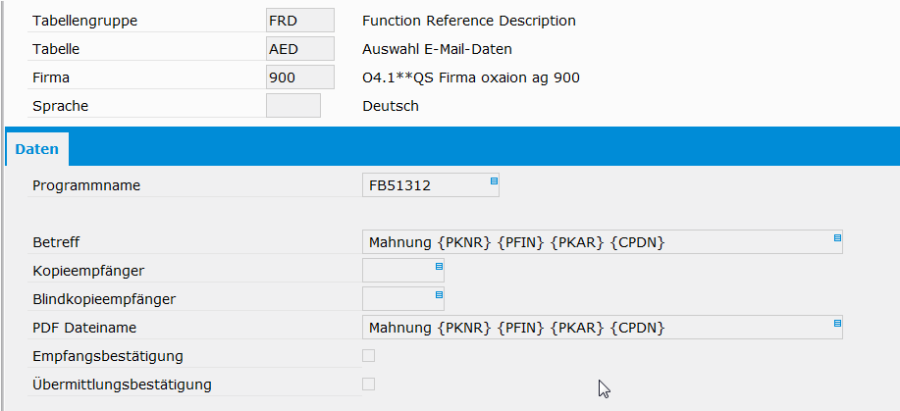Enable the Übermittlungsbestätigung checkbox
Viewport: 900px width, 411px height.
pyautogui.click(x=368, y=384)
